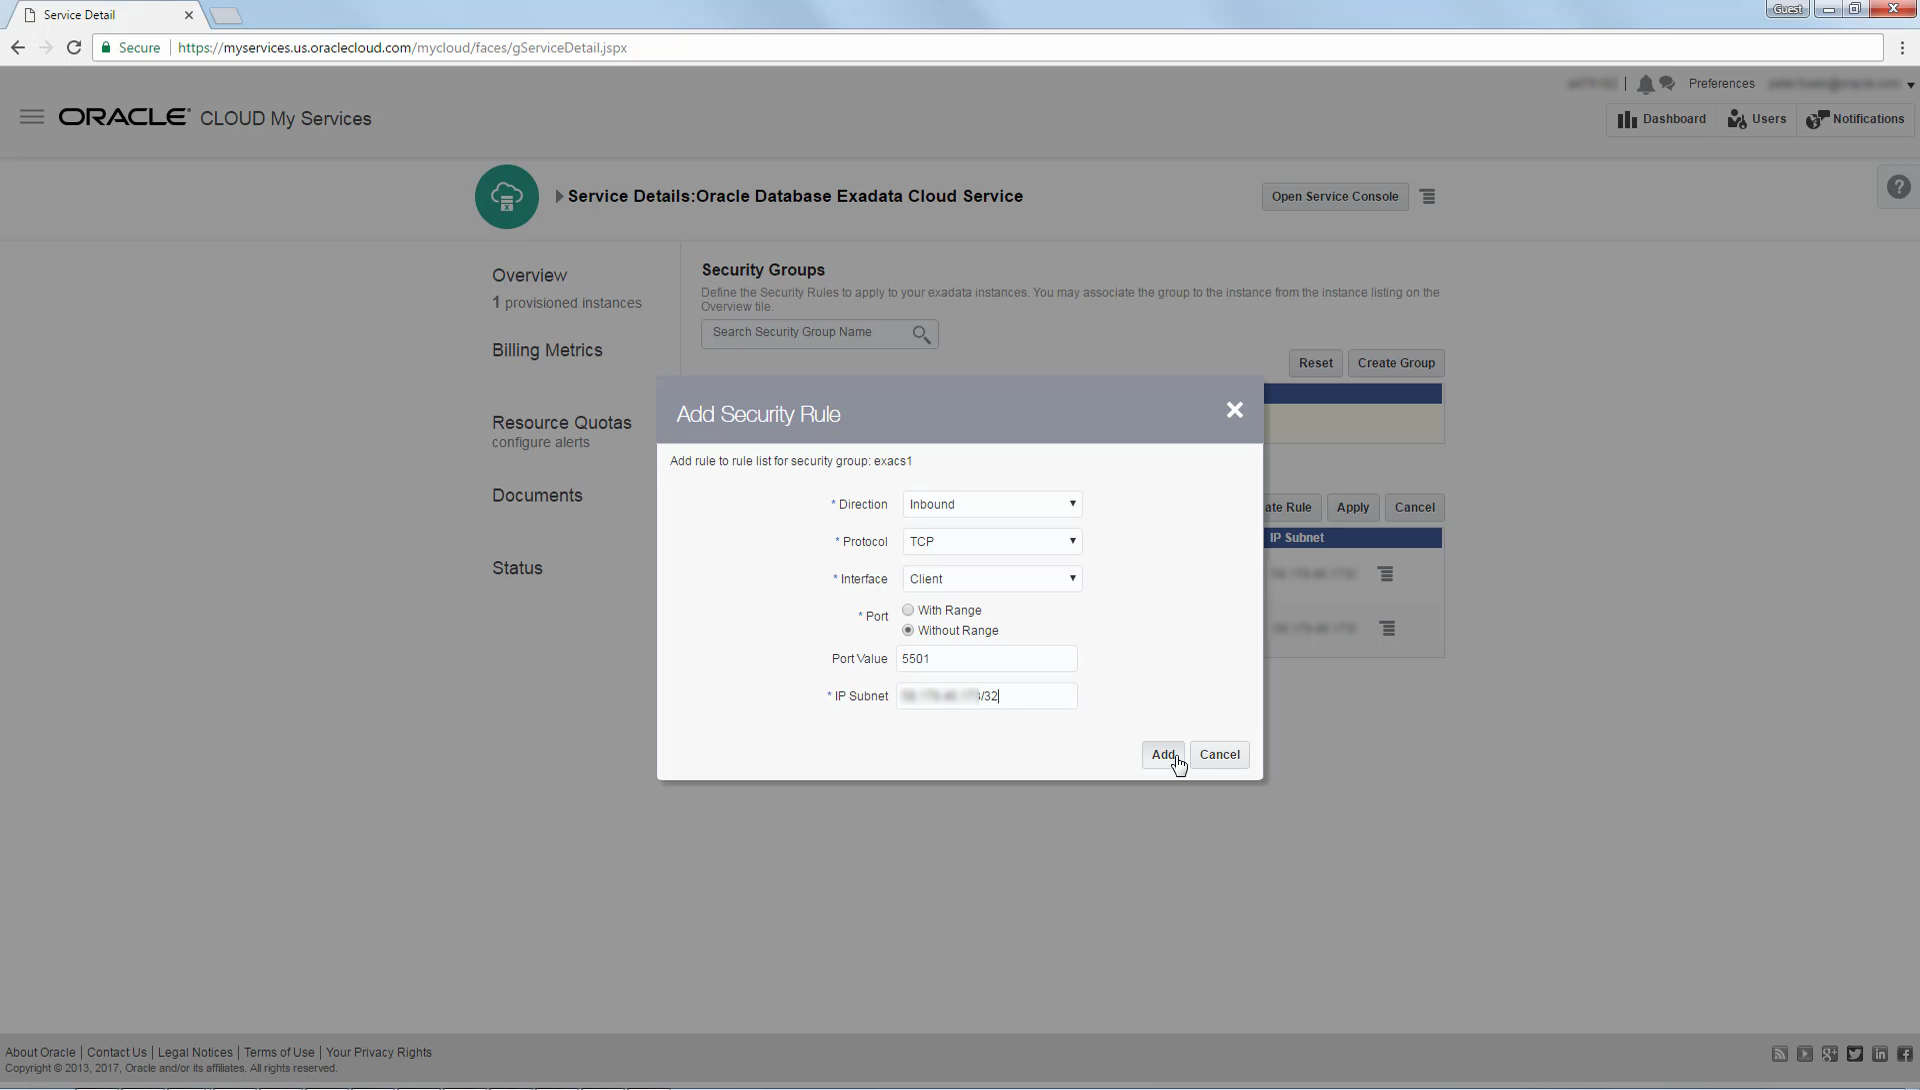1920x1090 pixels.
Task: Open the Interface dropdown
Action: tap(992, 579)
